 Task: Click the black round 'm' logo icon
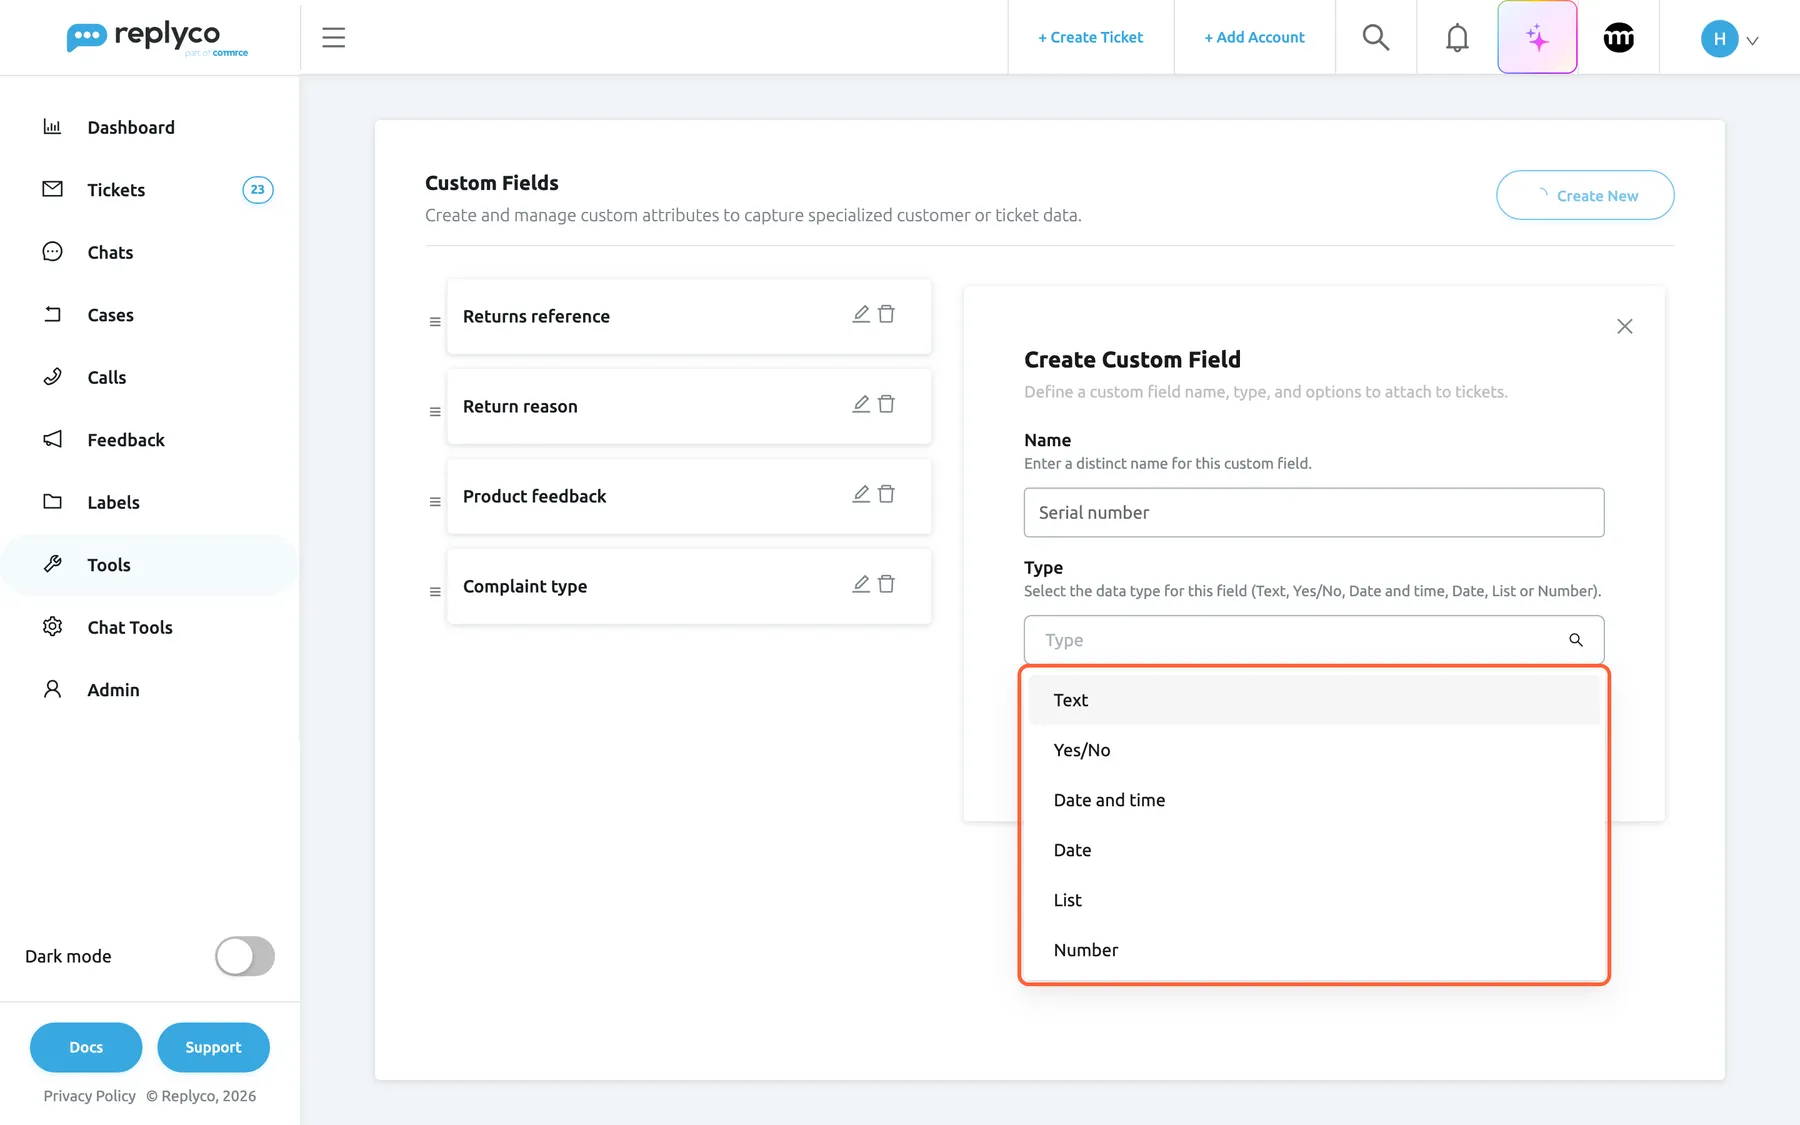[1619, 38]
